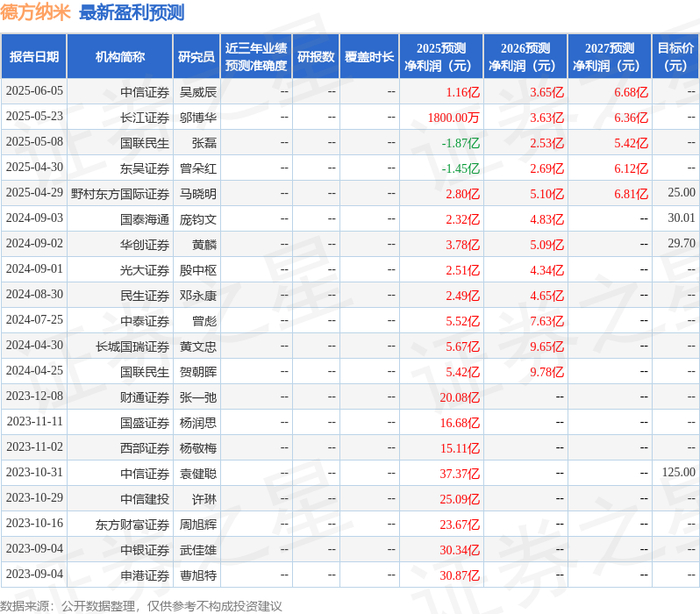Click the 2025预测净利润 column header
This screenshot has width=700, height=614.
(441, 57)
